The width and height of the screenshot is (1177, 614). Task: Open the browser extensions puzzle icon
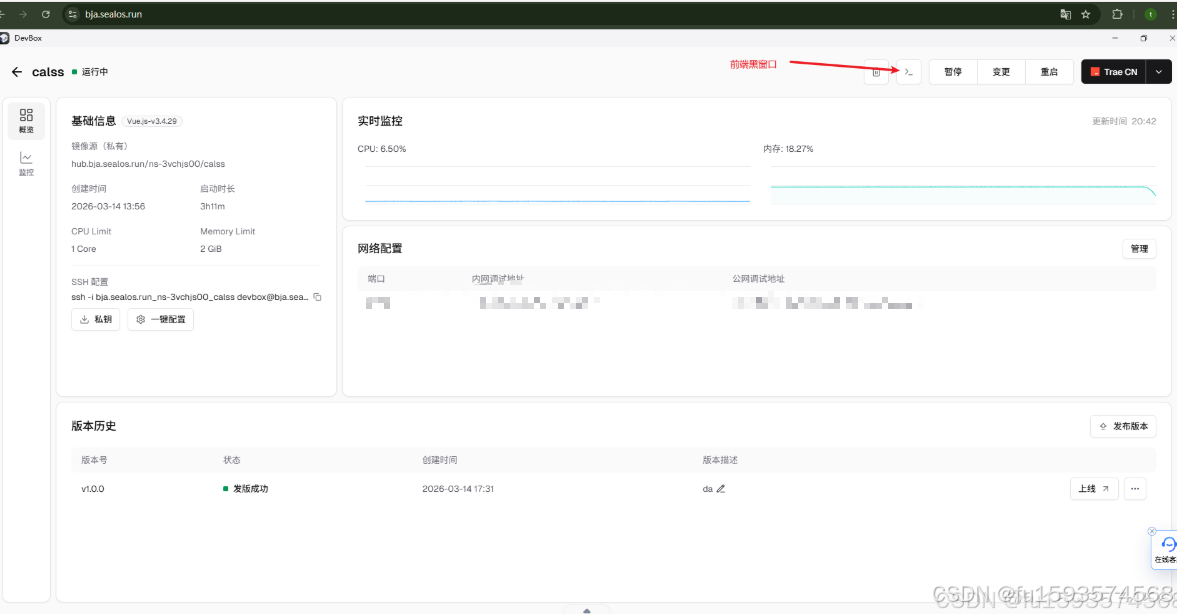tap(1117, 14)
